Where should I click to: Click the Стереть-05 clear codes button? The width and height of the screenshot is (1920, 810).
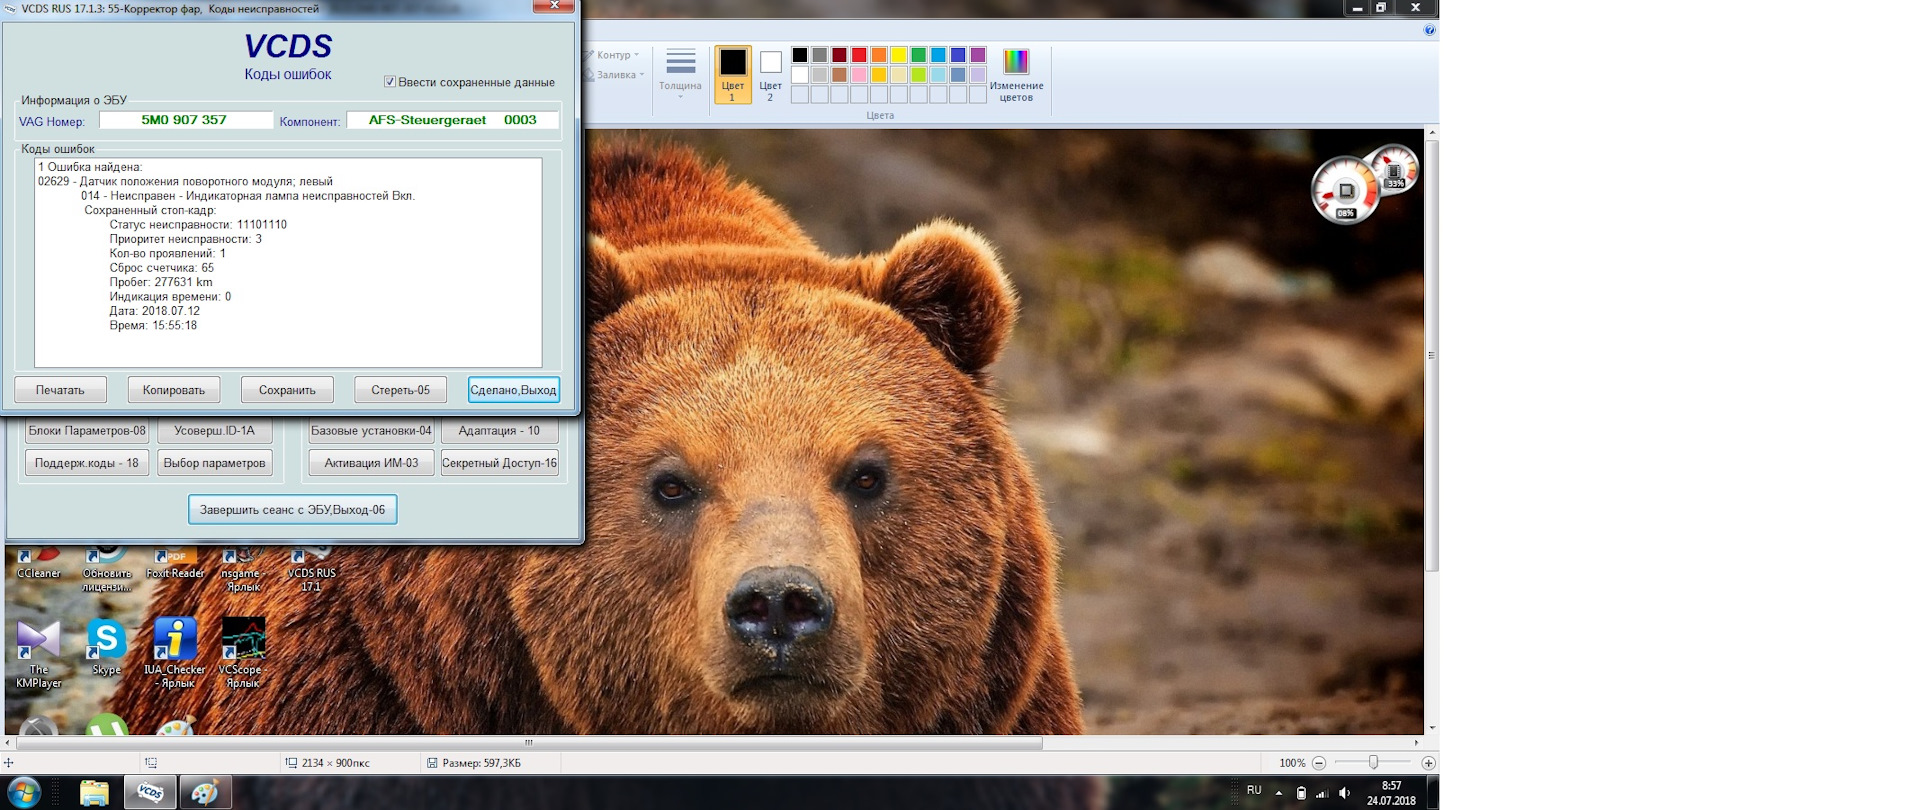(400, 390)
